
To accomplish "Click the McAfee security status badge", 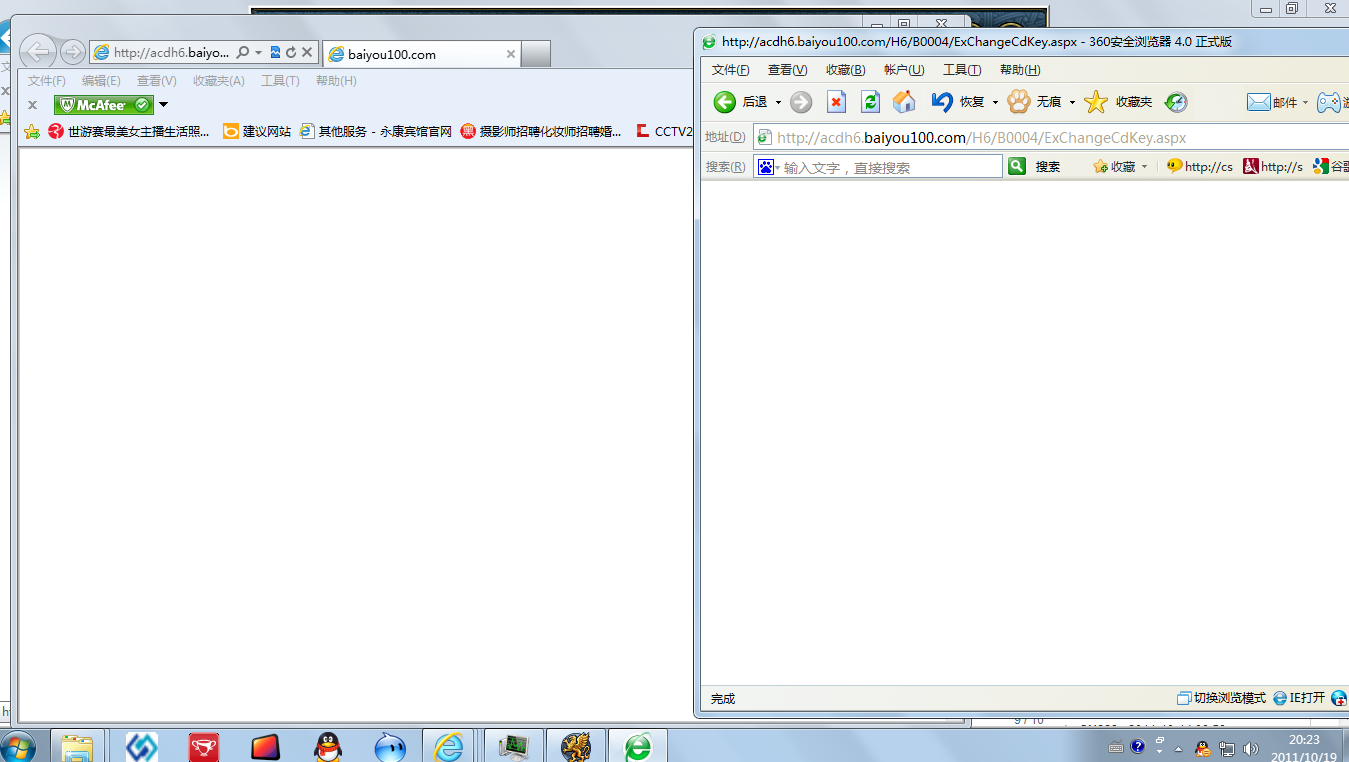I will point(104,105).
